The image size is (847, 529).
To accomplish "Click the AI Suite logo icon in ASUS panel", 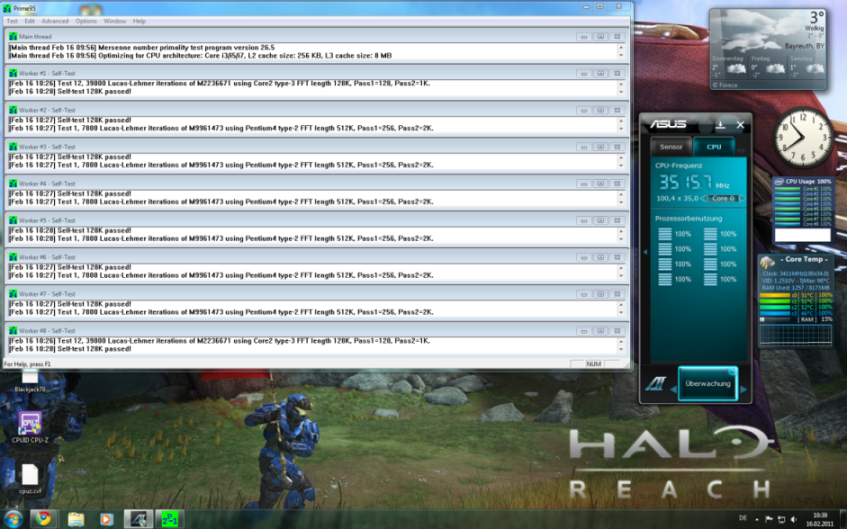I will coord(656,384).
